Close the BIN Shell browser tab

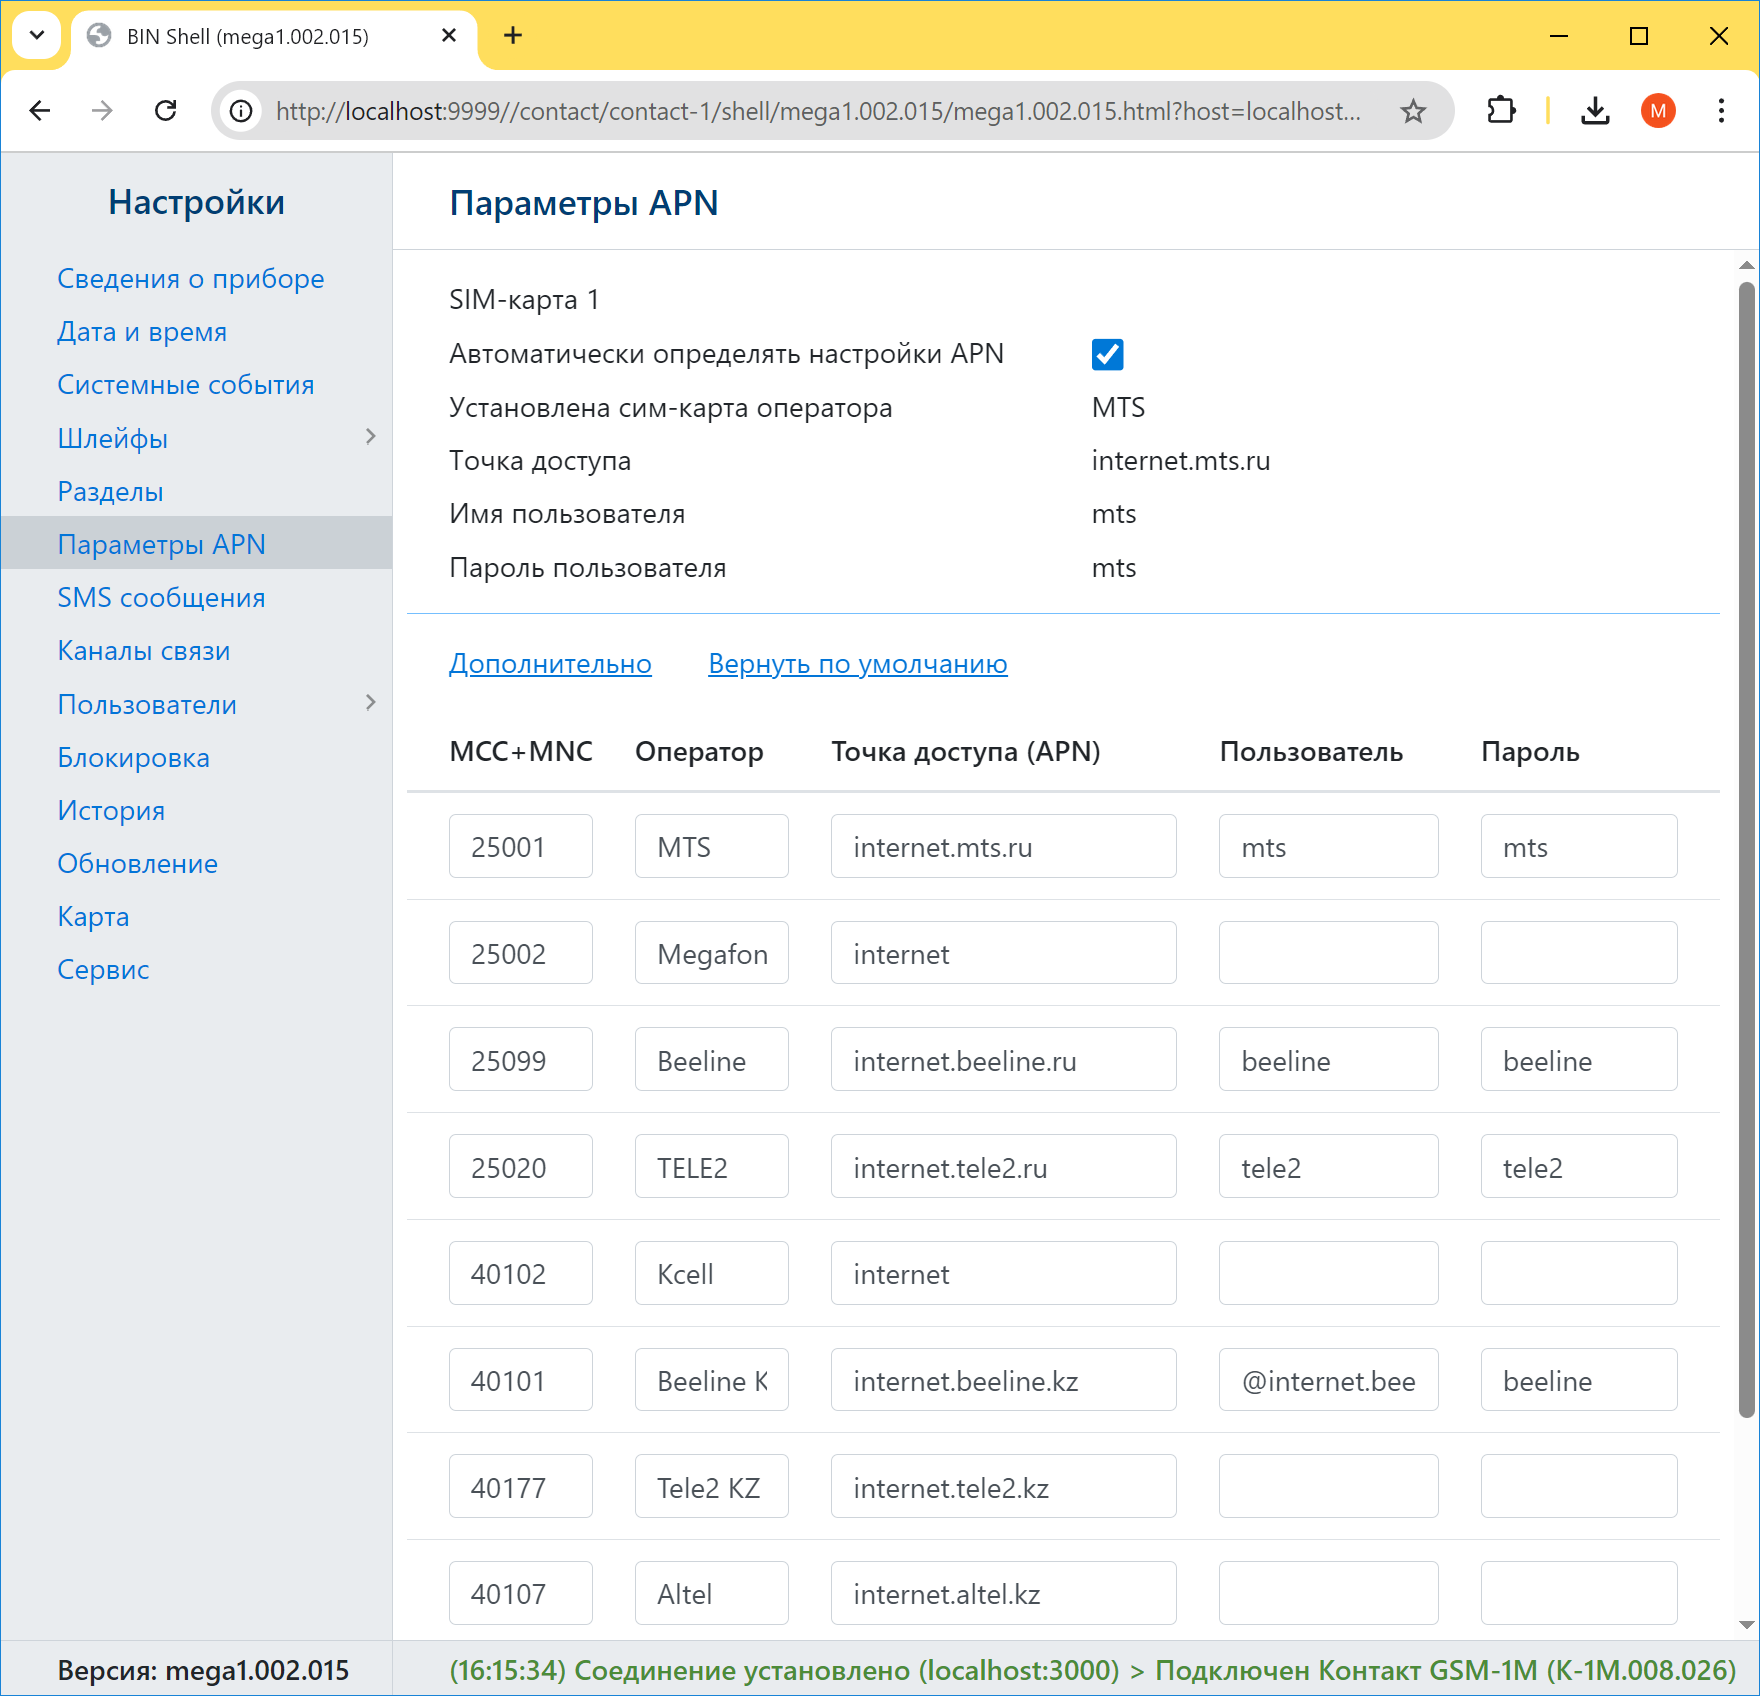coord(449,36)
